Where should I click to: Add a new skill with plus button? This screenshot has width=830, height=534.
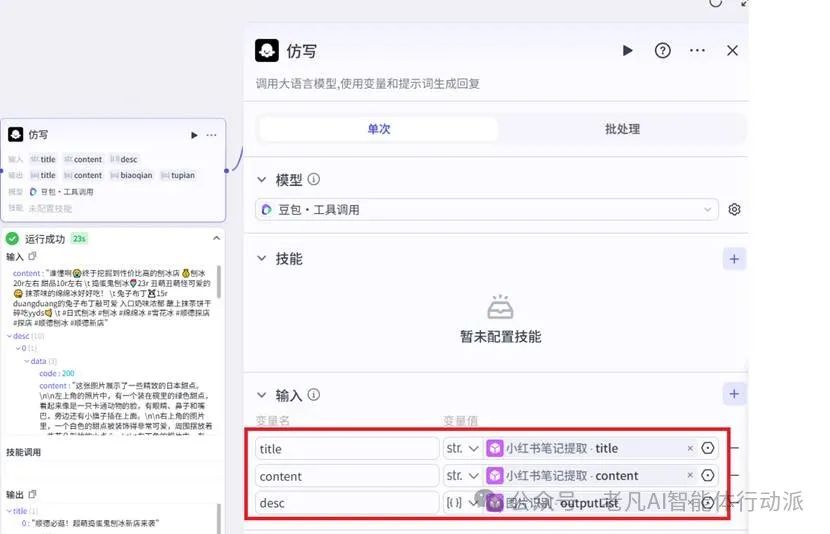point(734,259)
